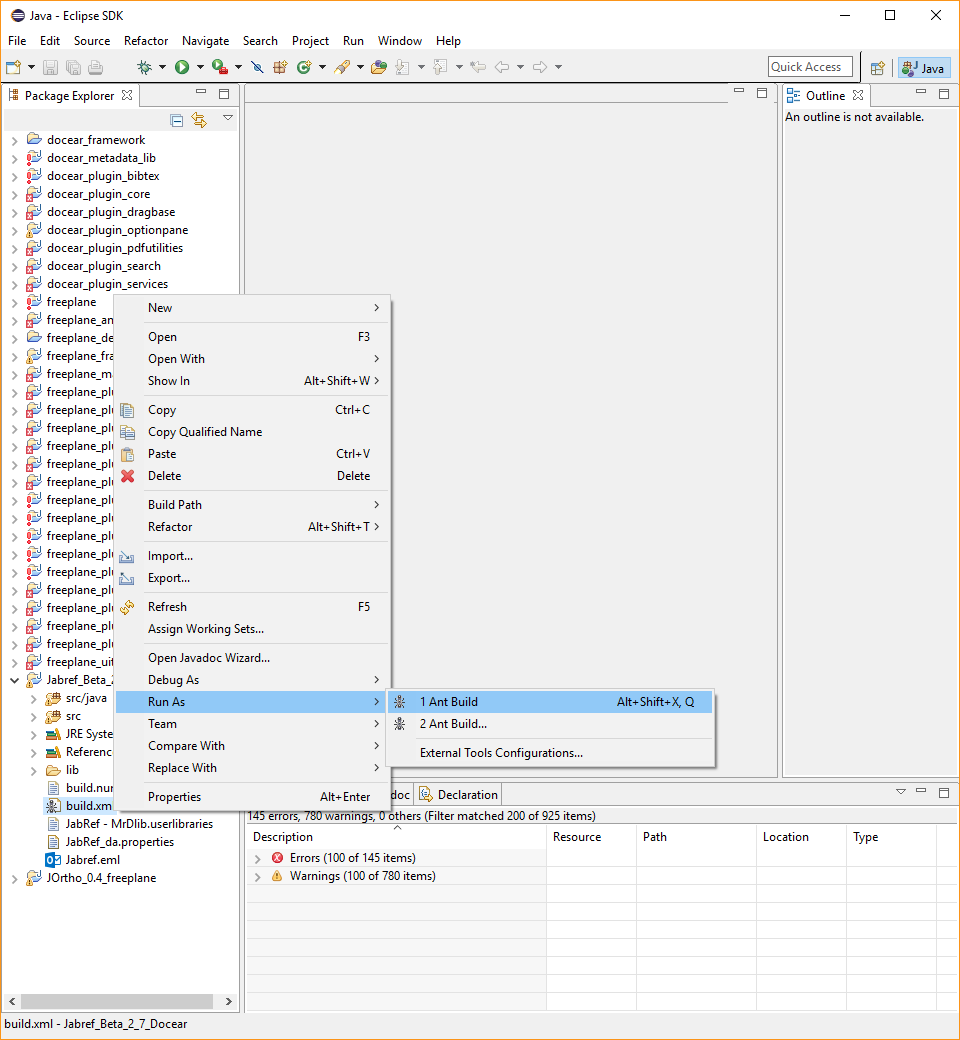This screenshot has height=1040, width=960.
Task: Launch Debug with the bug icon
Action: click(144, 67)
